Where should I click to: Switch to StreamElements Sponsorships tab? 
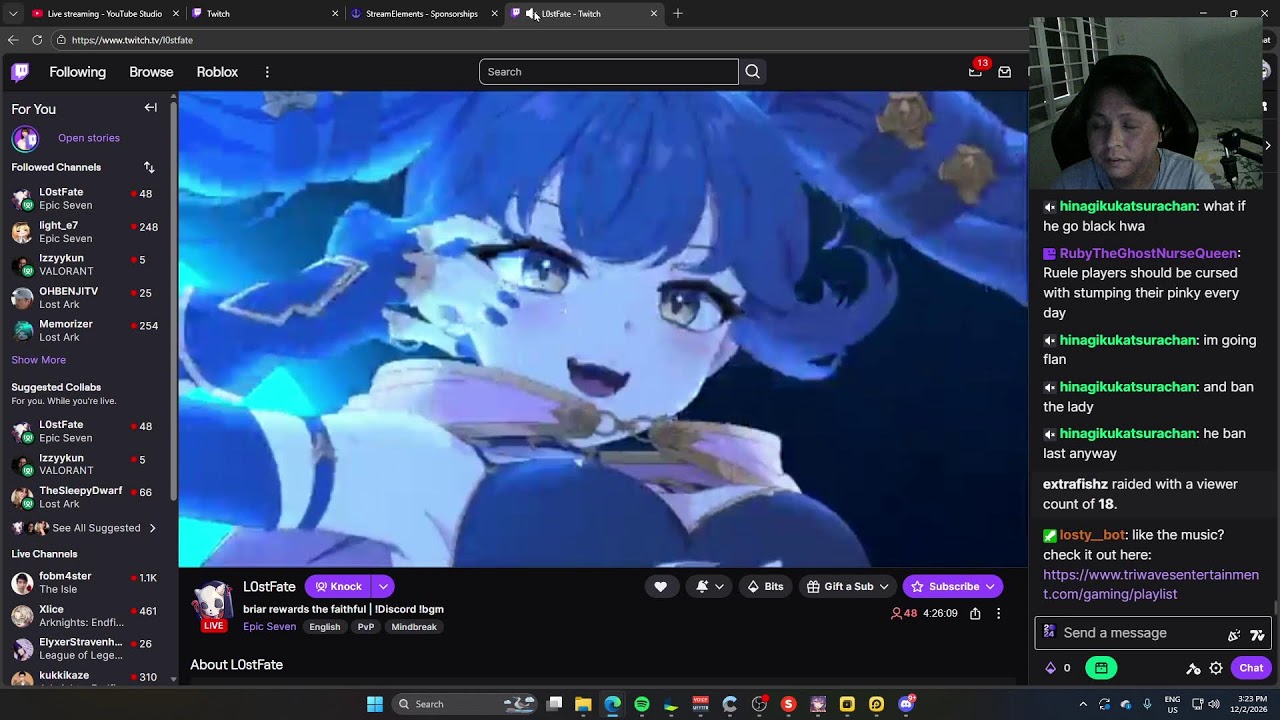point(422,14)
